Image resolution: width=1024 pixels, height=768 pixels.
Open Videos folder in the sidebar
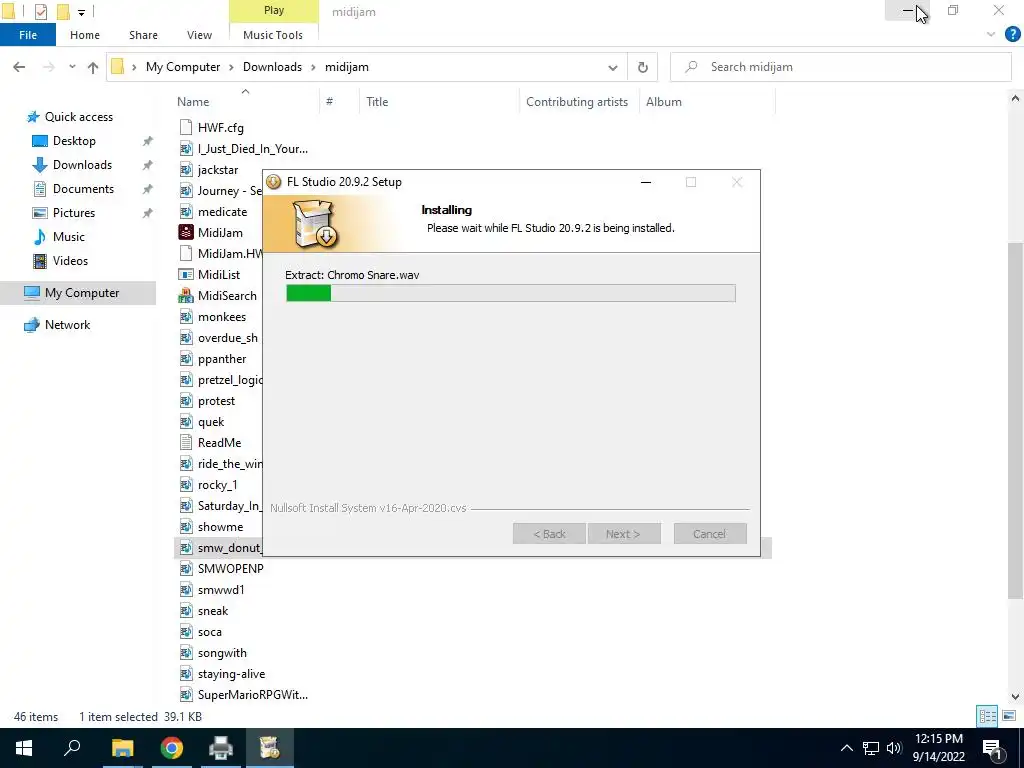pos(70,261)
